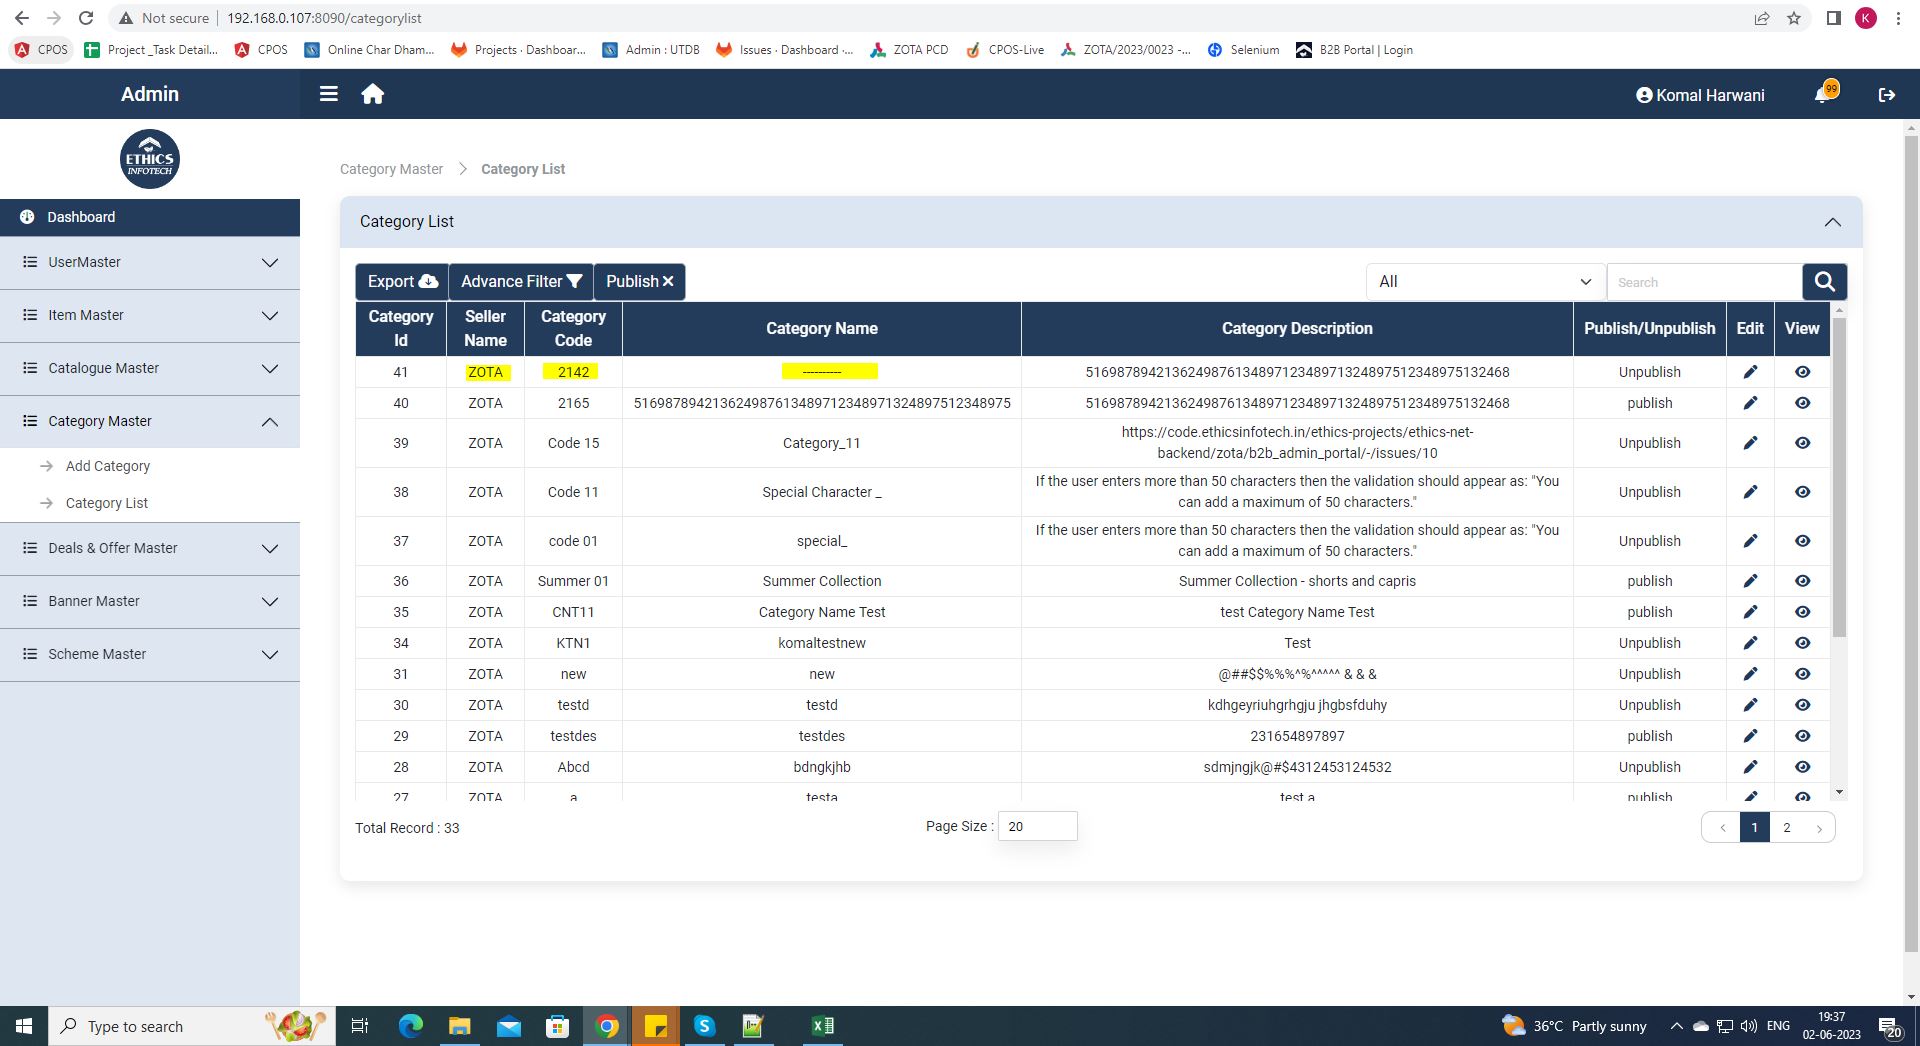This screenshot has width=1920, height=1046.
Task: Click the Export button
Action: pyautogui.click(x=402, y=282)
